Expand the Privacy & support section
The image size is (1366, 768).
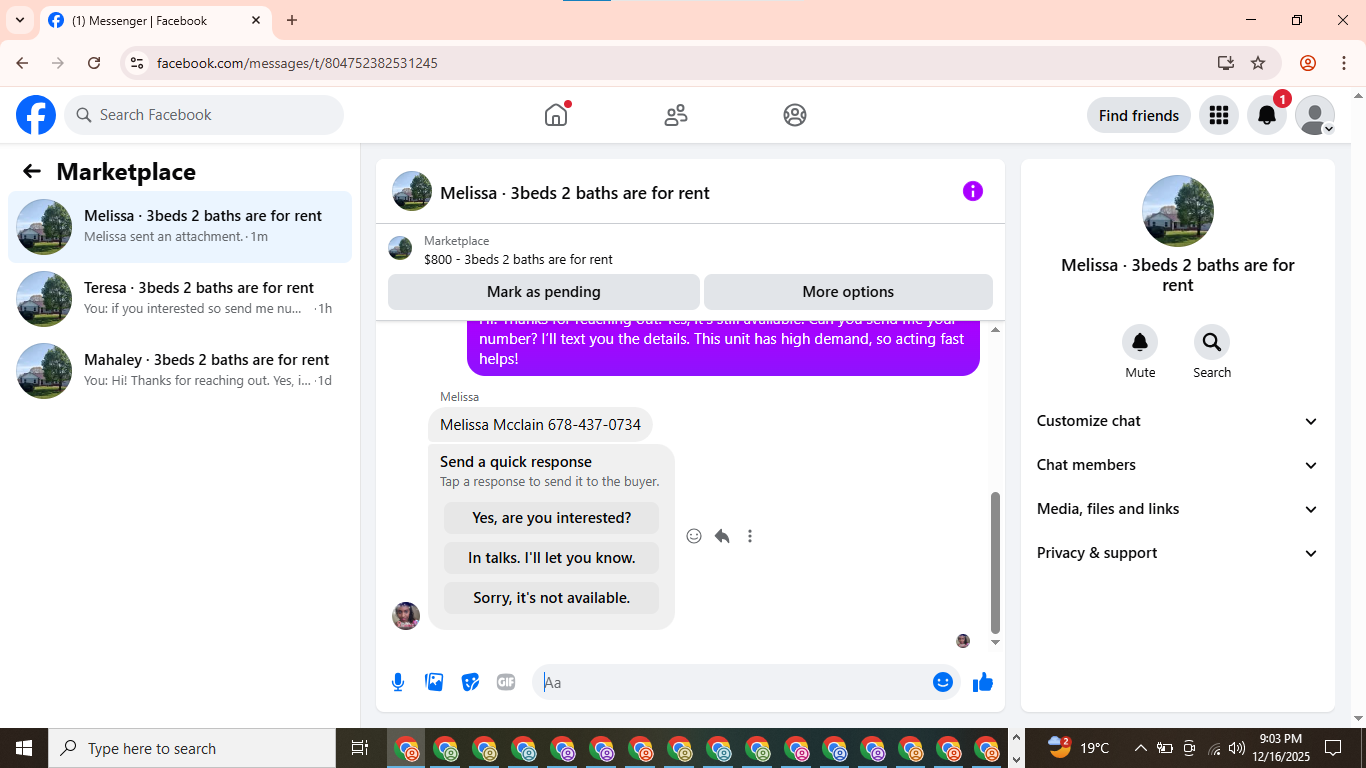pos(1178,553)
